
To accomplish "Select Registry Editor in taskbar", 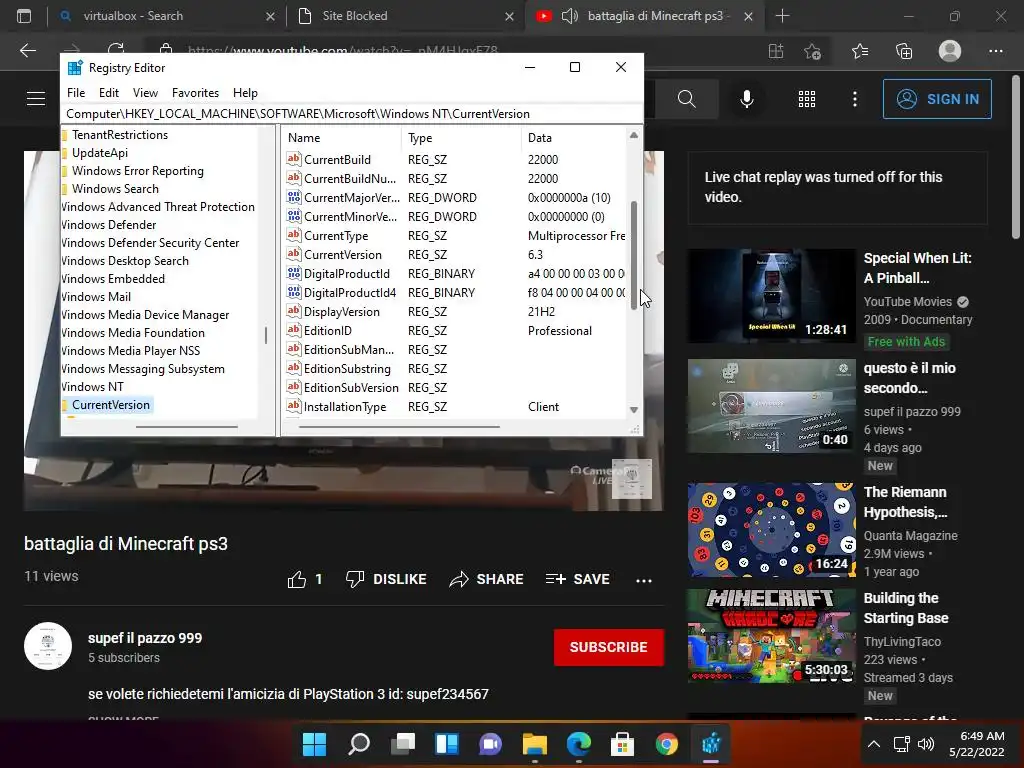I will click(711, 744).
